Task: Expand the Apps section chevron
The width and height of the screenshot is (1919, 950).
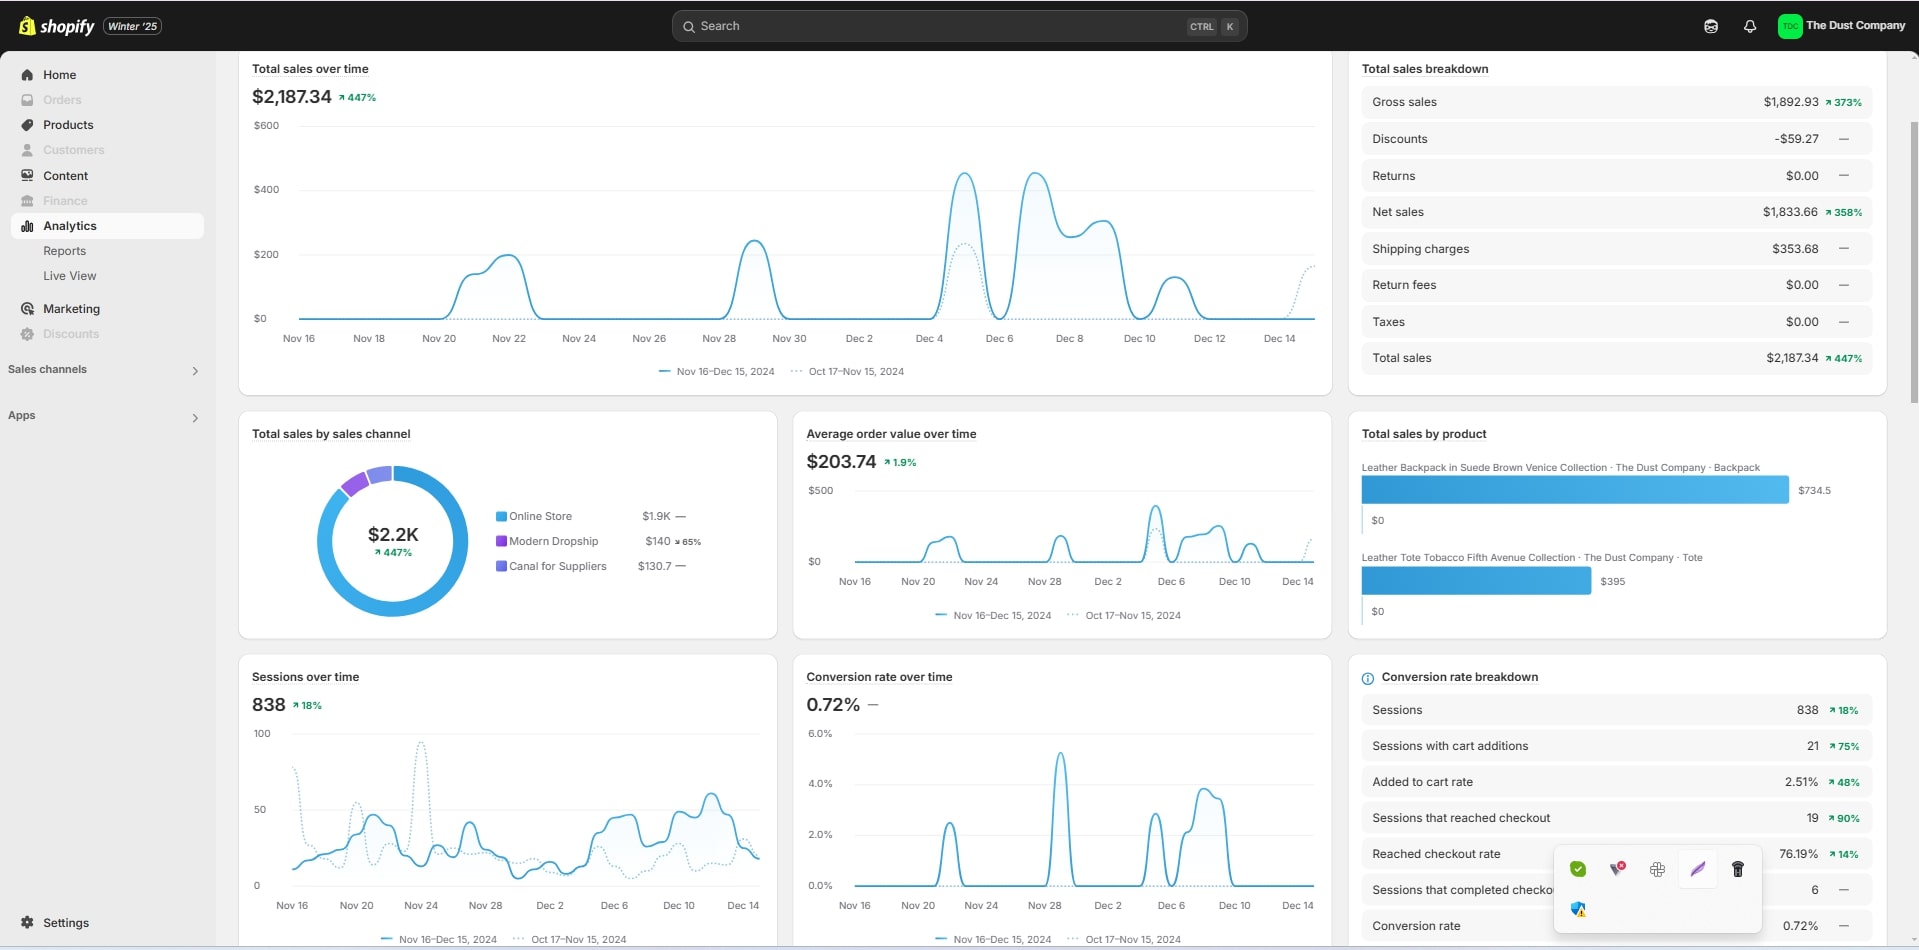Action: pyautogui.click(x=195, y=418)
